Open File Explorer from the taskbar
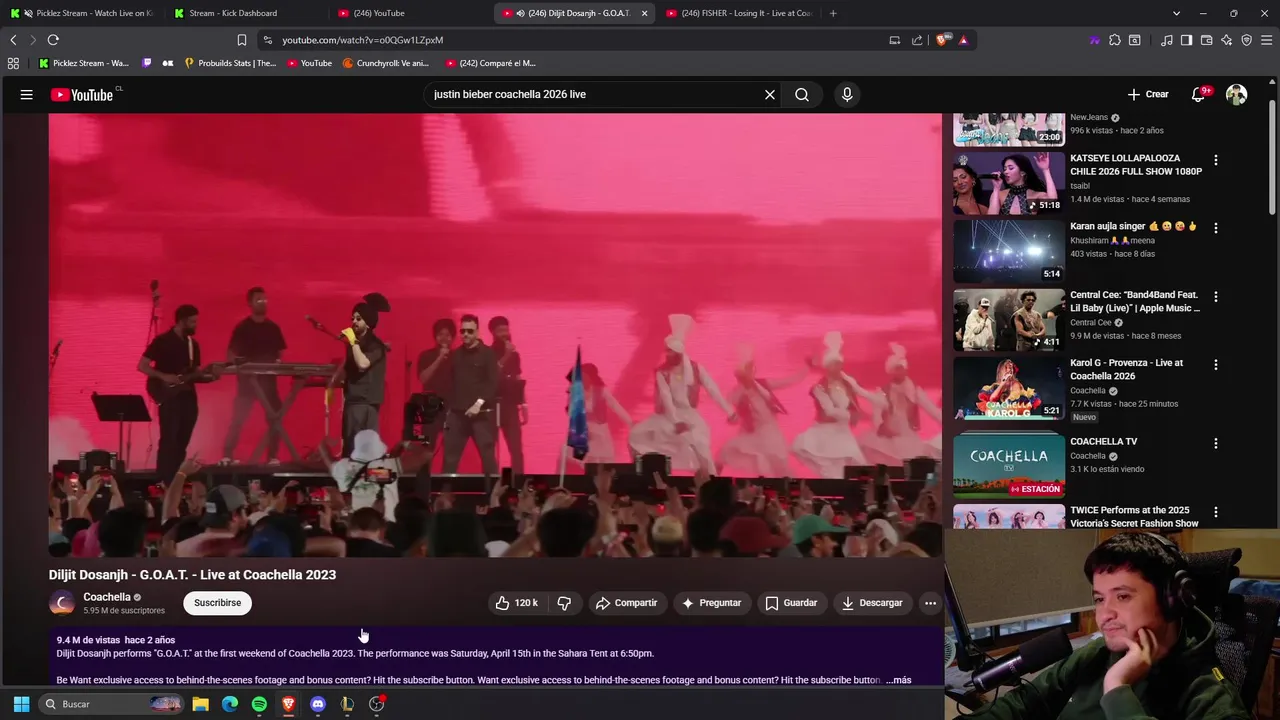1280x720 pixels. coord(200,704)
